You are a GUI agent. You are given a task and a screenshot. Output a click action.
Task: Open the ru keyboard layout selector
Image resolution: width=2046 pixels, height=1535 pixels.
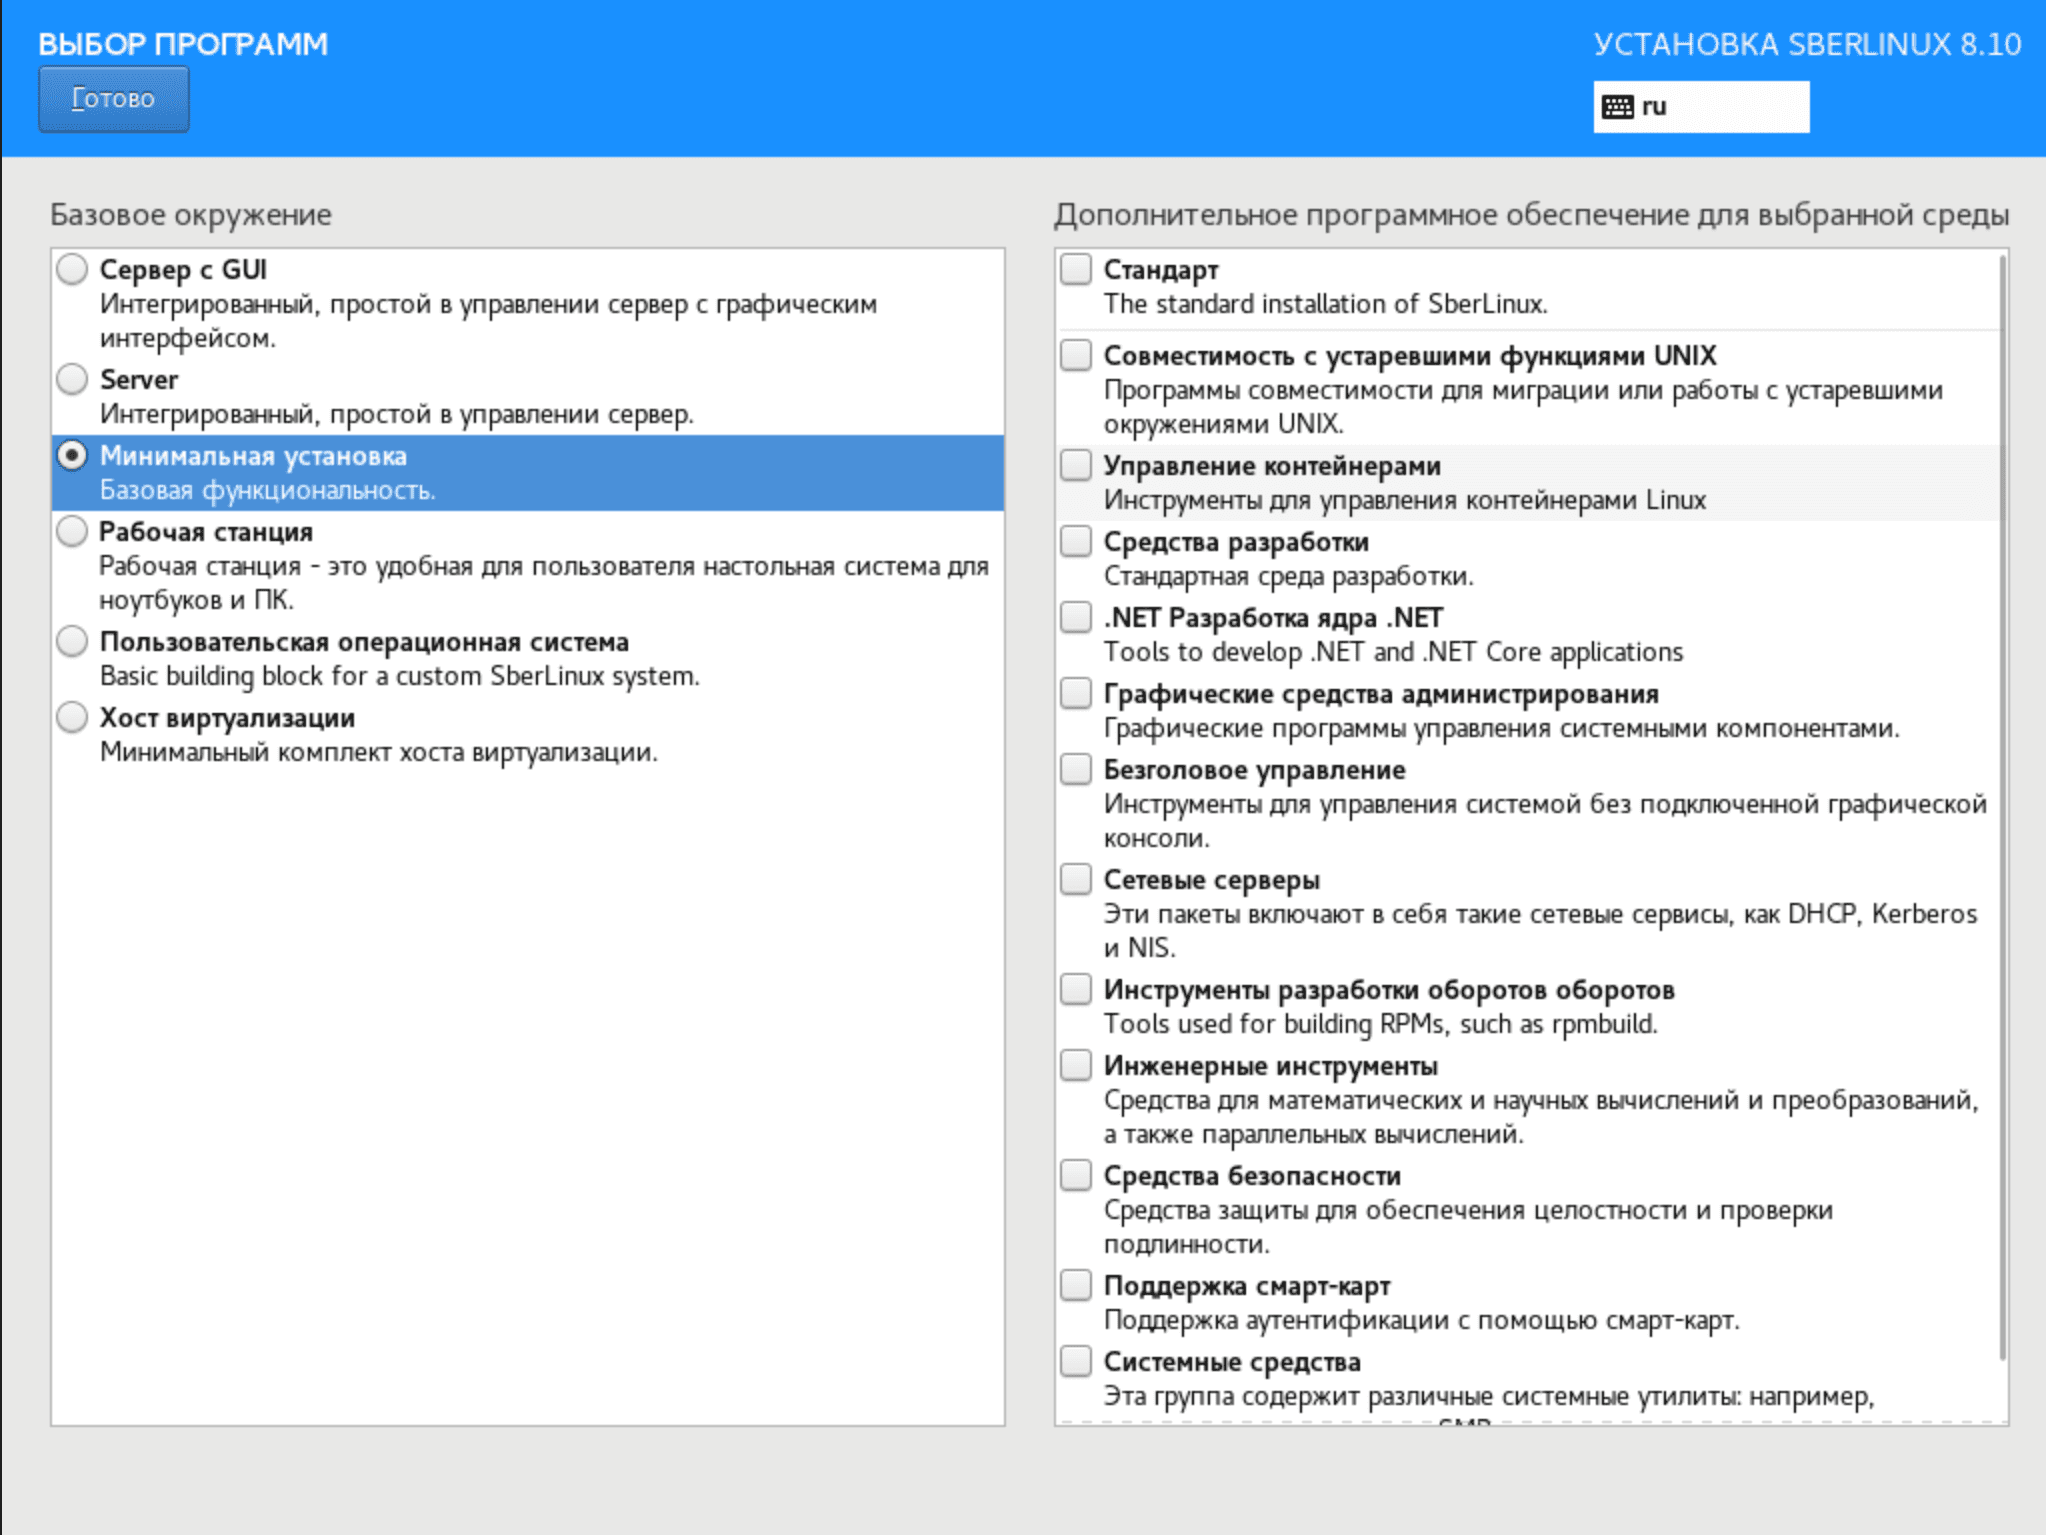point(1700,107)
